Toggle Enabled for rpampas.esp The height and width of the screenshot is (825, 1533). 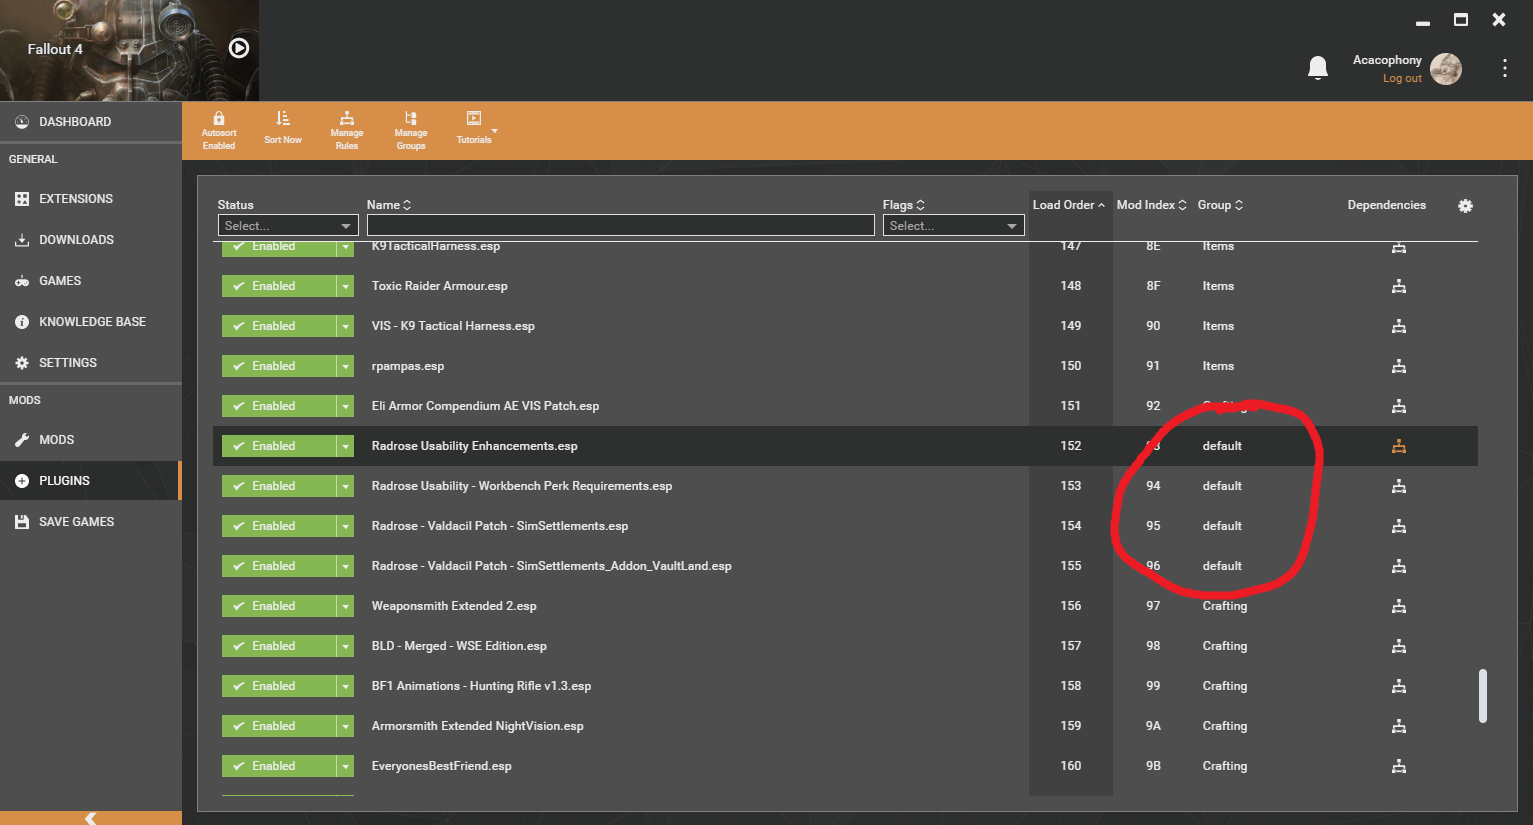[279, 366]
